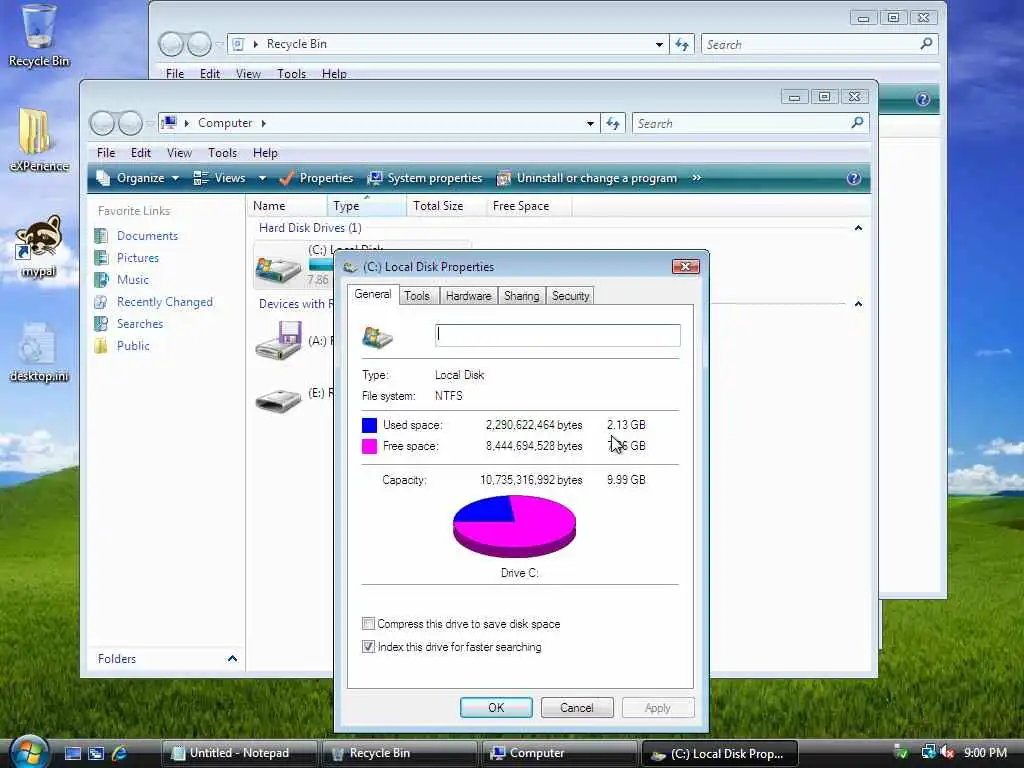This screenshot has height=768, width=1024.
Task: Toggle Index this drive for faster searching
Action: click(x=368, y=647)
